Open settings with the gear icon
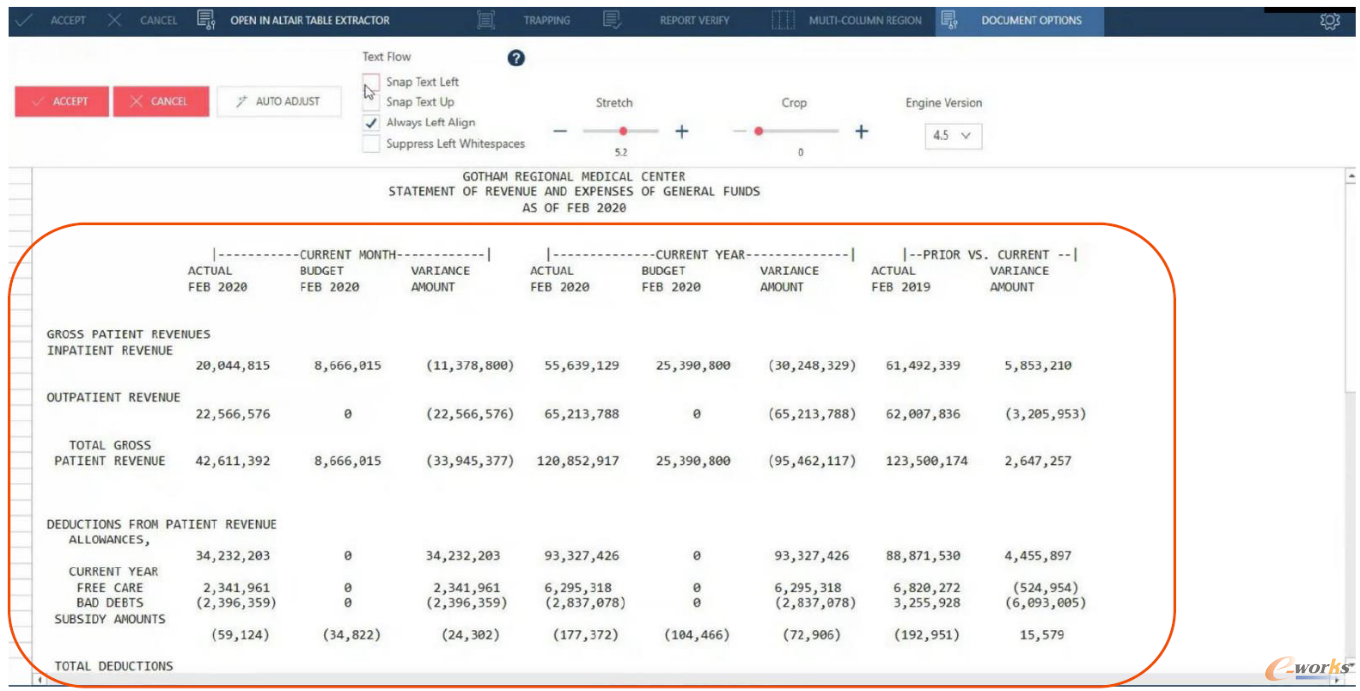 [1329, 21]
